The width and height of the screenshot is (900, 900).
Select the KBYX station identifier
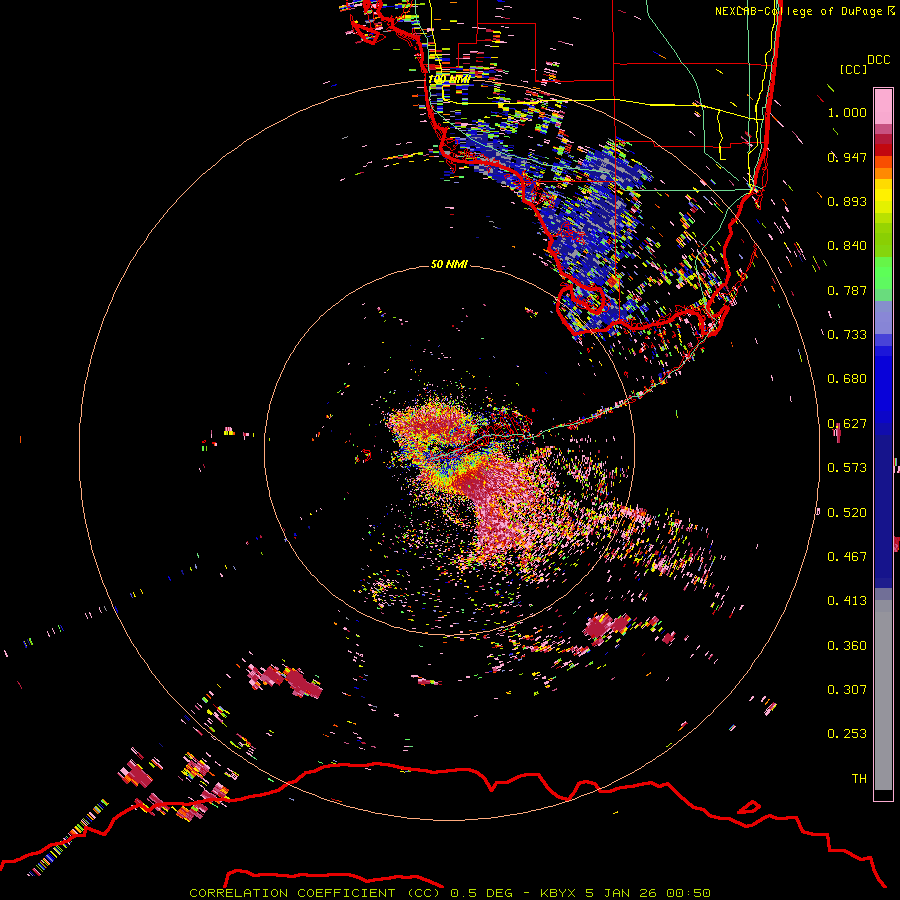tap(557, 893)
